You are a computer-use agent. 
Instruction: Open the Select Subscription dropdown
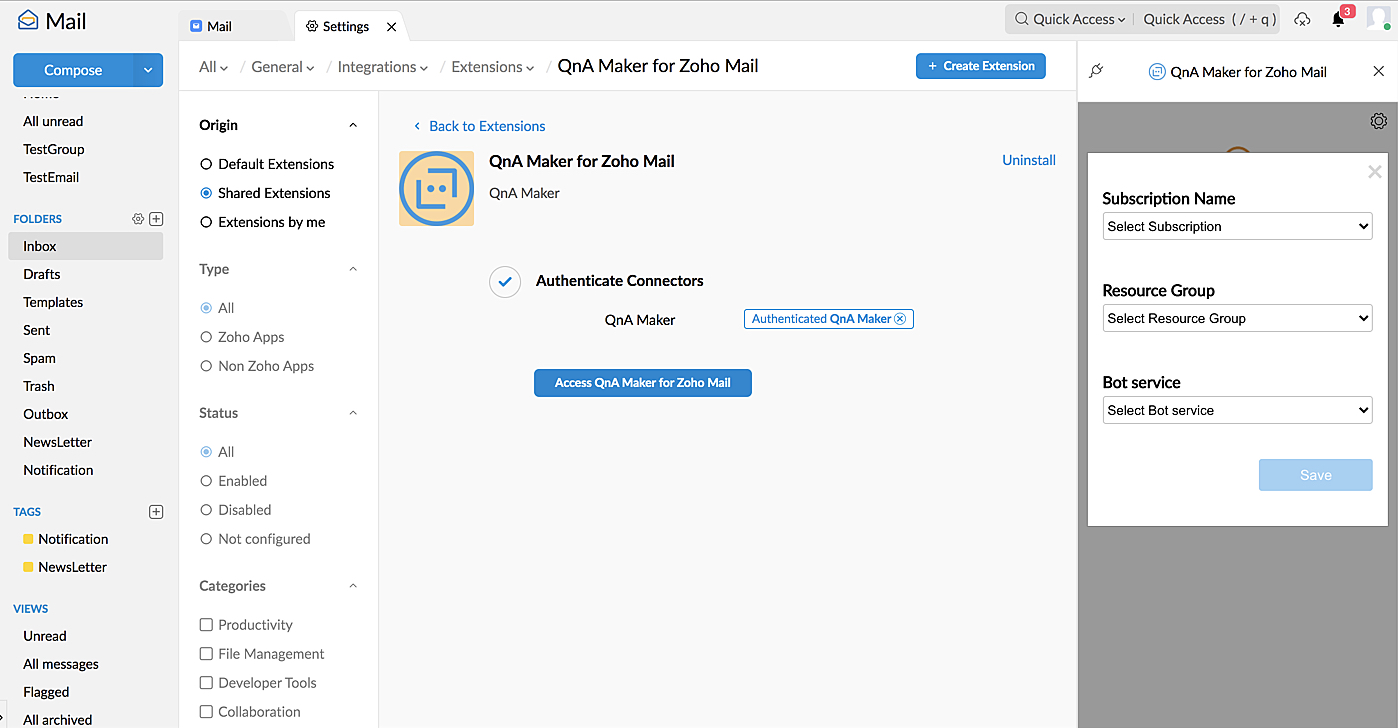[1237, 226]
